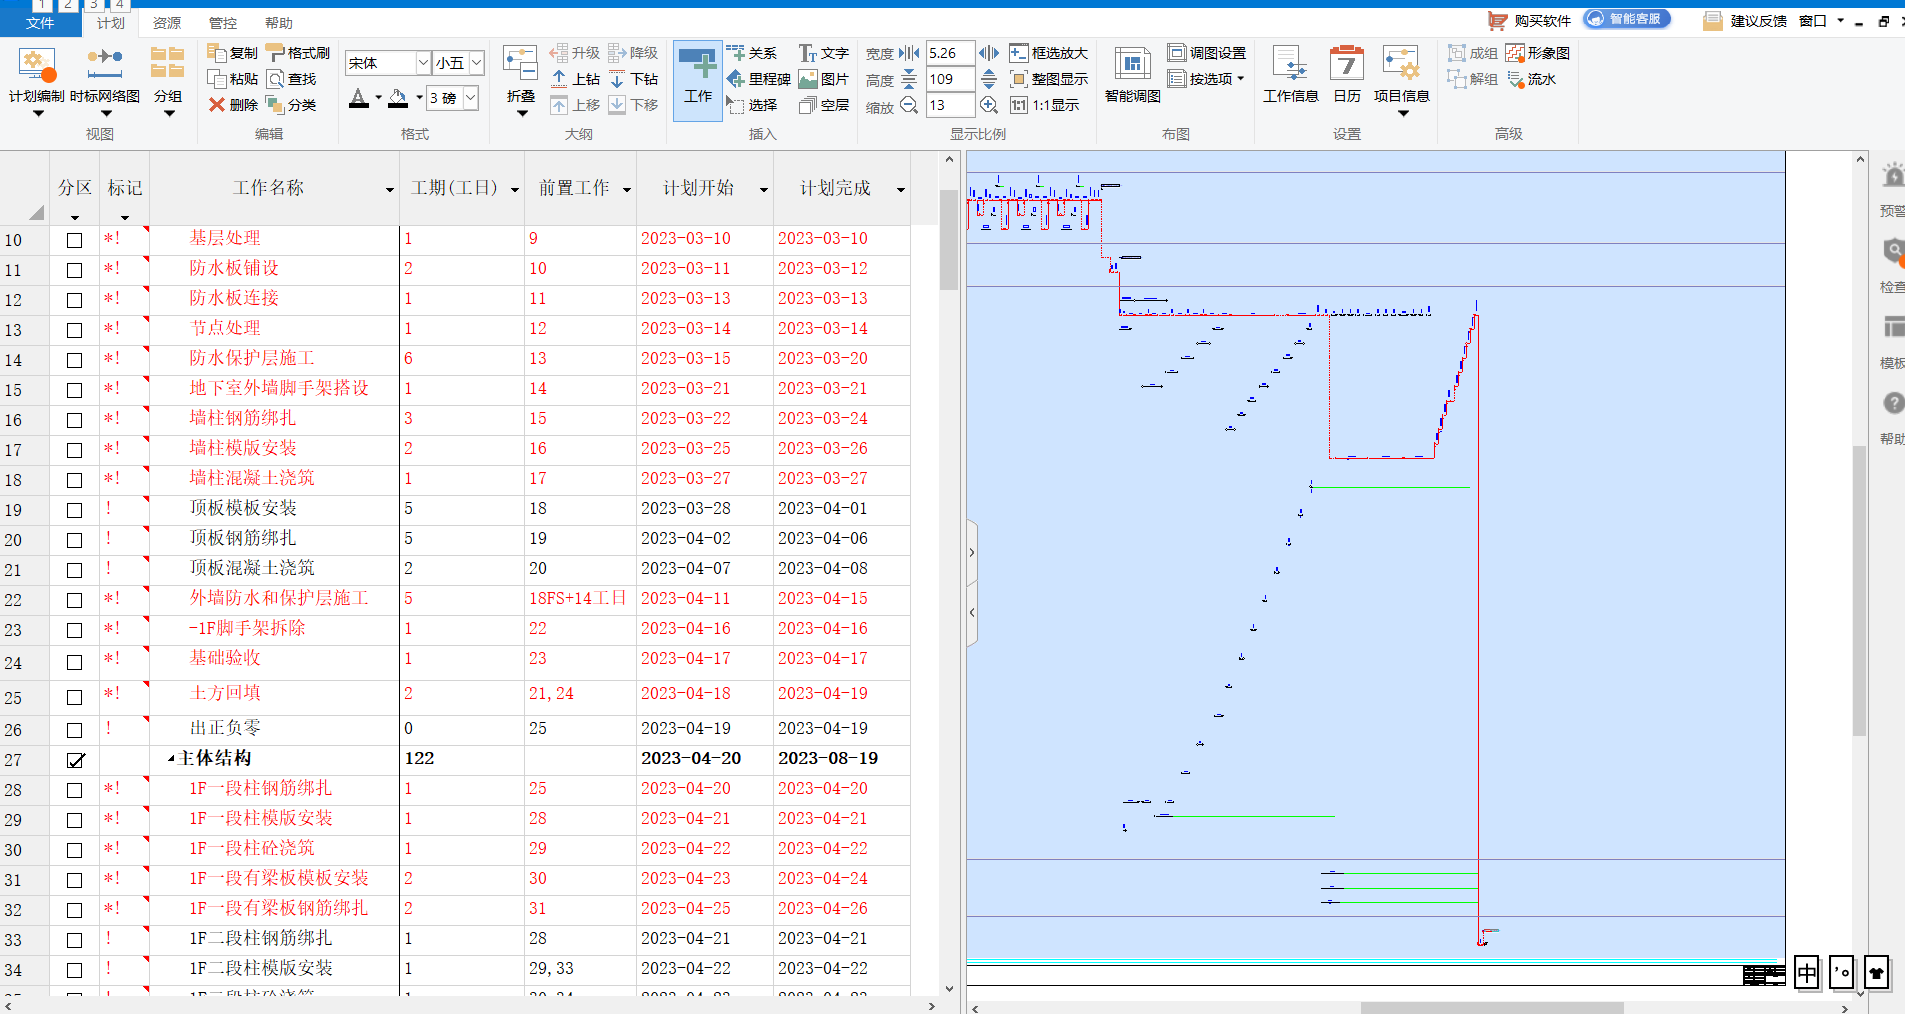Click the 删除 delete icon
Image resolution: width=1905 pixels, height=1014 pixels.
217,104
